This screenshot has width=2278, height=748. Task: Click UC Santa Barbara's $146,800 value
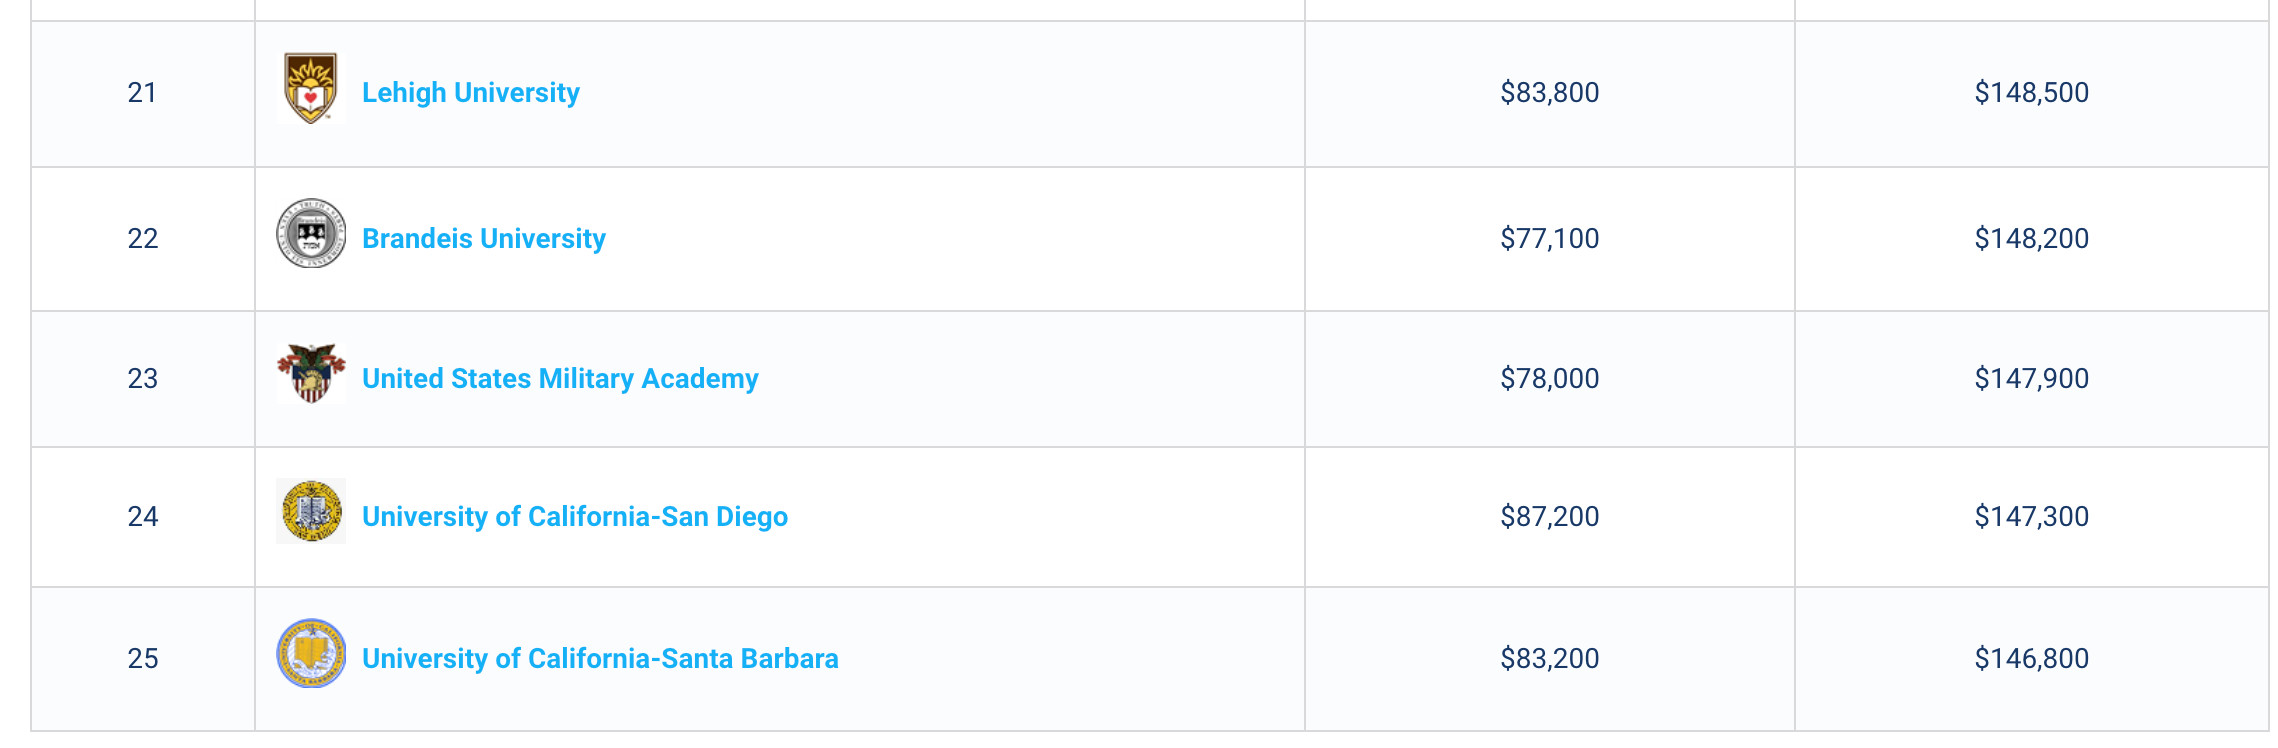pyautogui.click(x=2032, y=659)
